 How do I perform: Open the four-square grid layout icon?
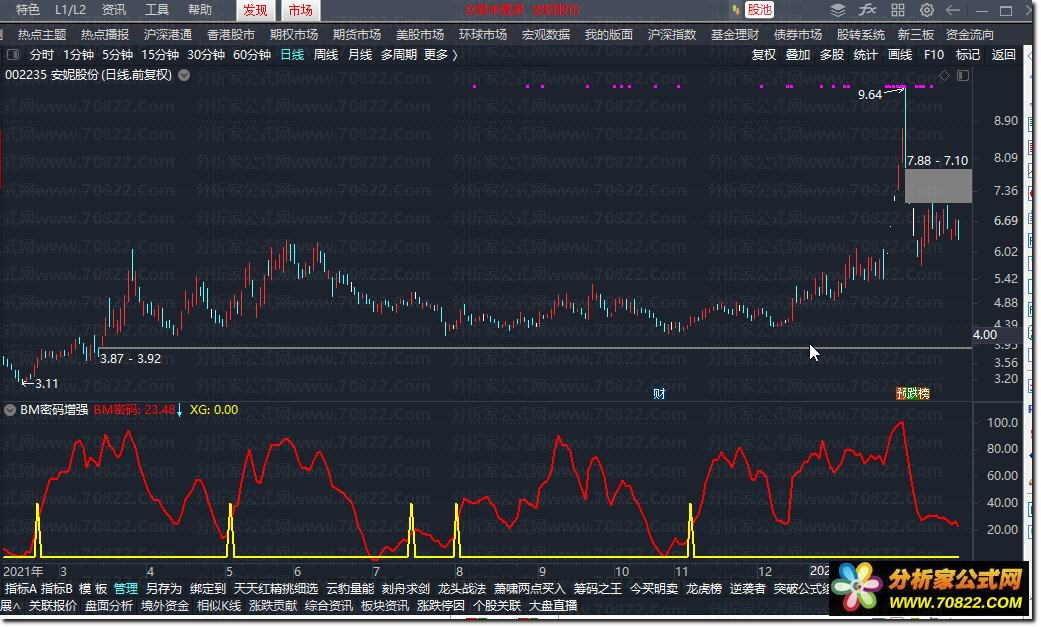click(x=898, y=10)
